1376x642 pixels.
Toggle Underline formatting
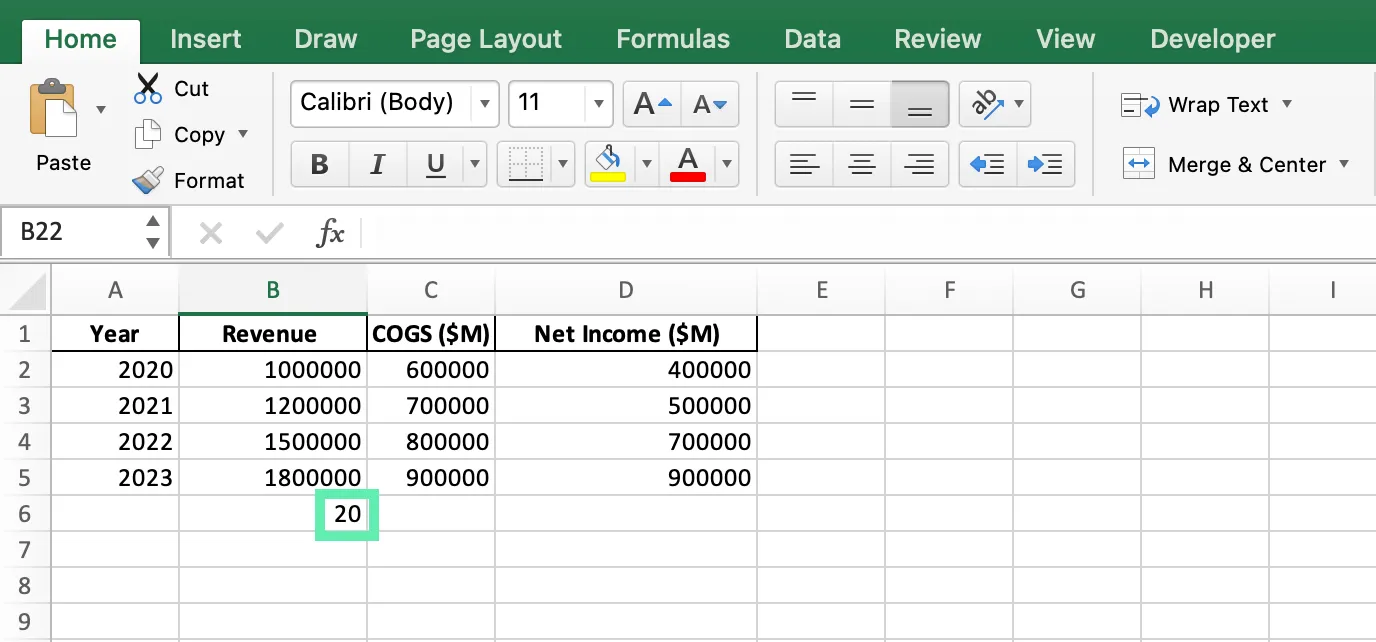(x=435, y=164)
